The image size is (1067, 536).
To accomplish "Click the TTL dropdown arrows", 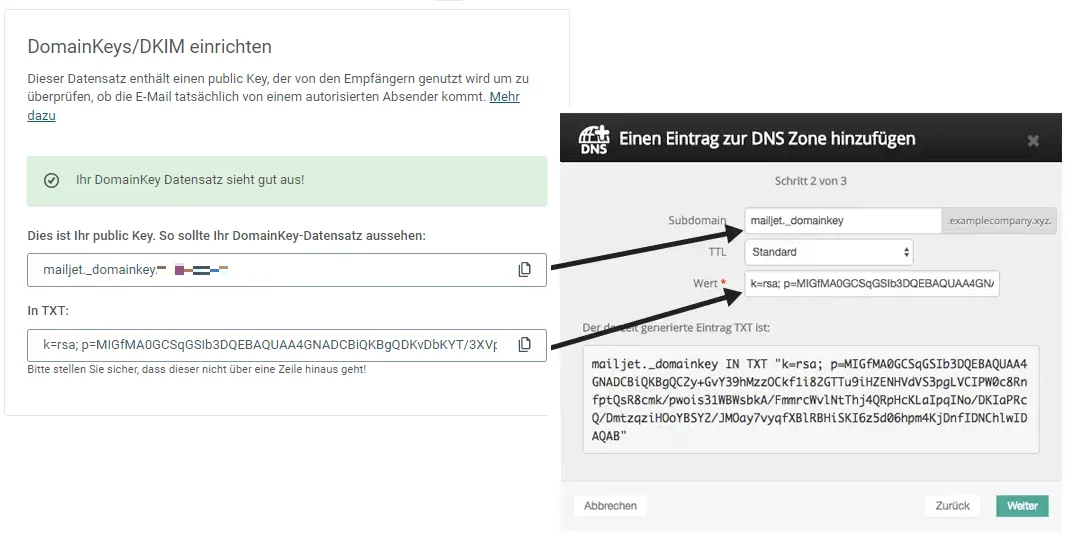I will (906, 252).
